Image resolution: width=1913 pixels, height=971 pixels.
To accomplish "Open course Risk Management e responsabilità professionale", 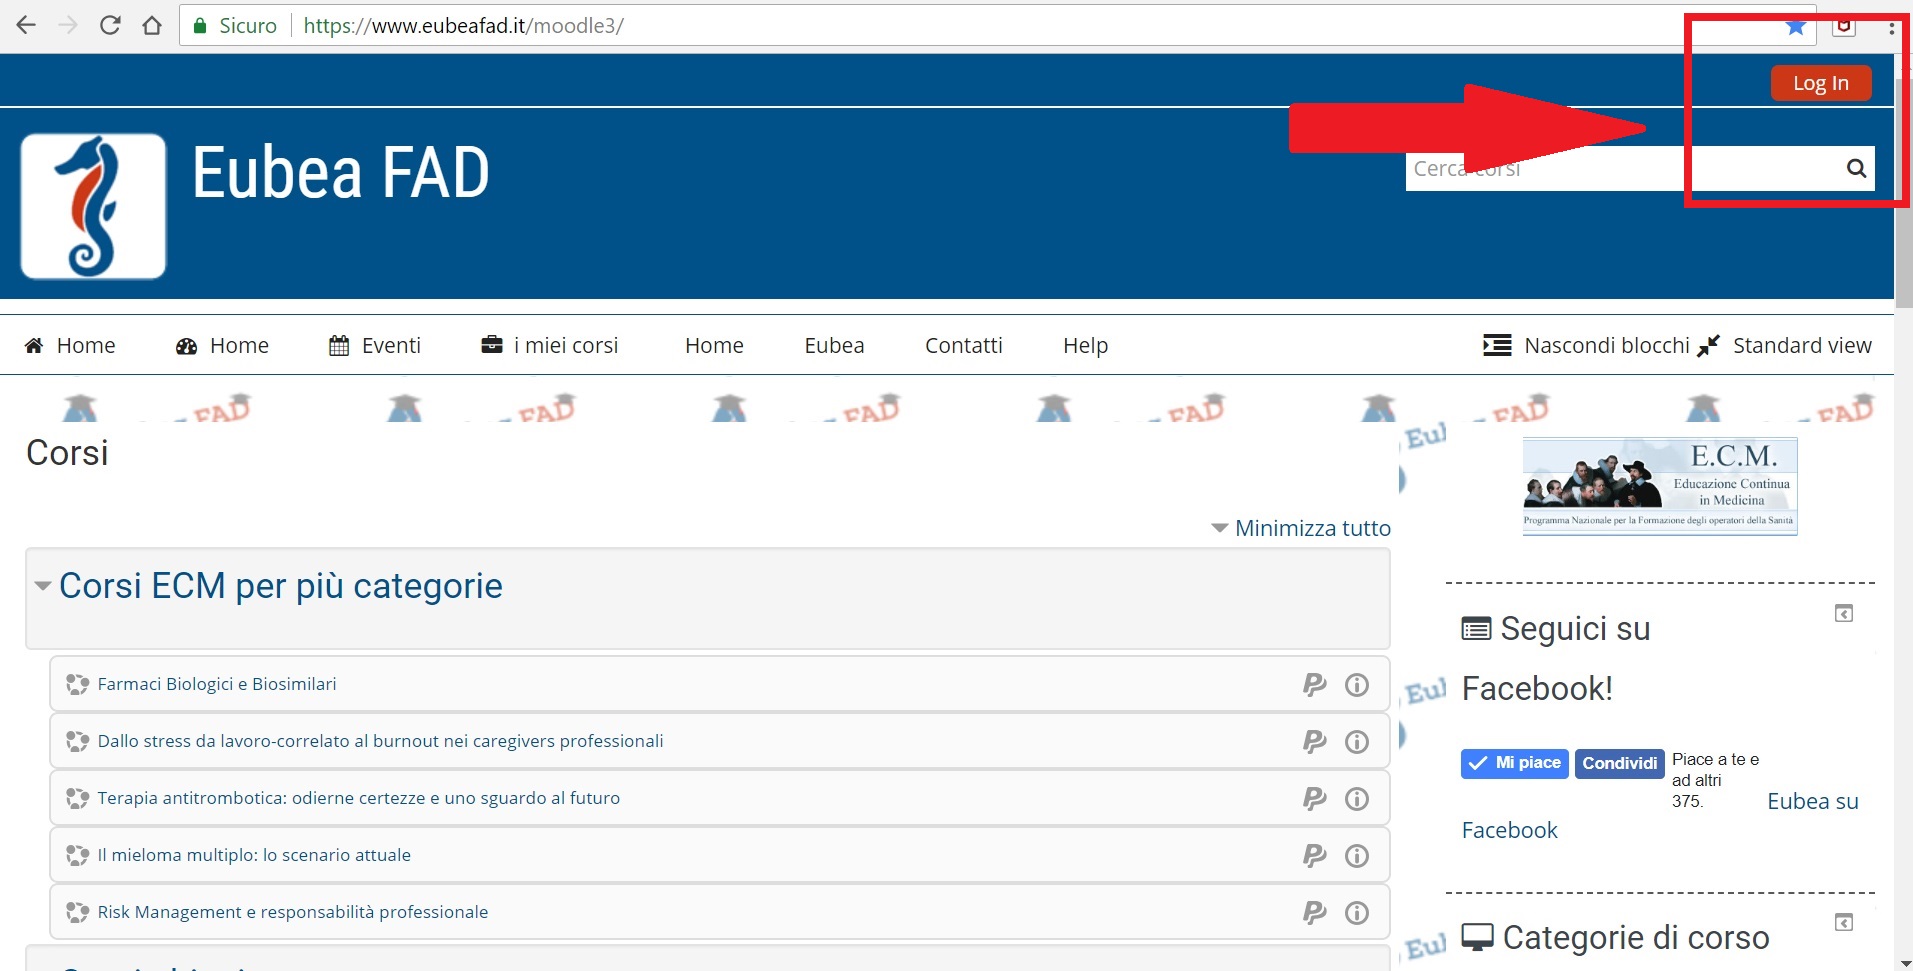I will (x=293, y=912).
